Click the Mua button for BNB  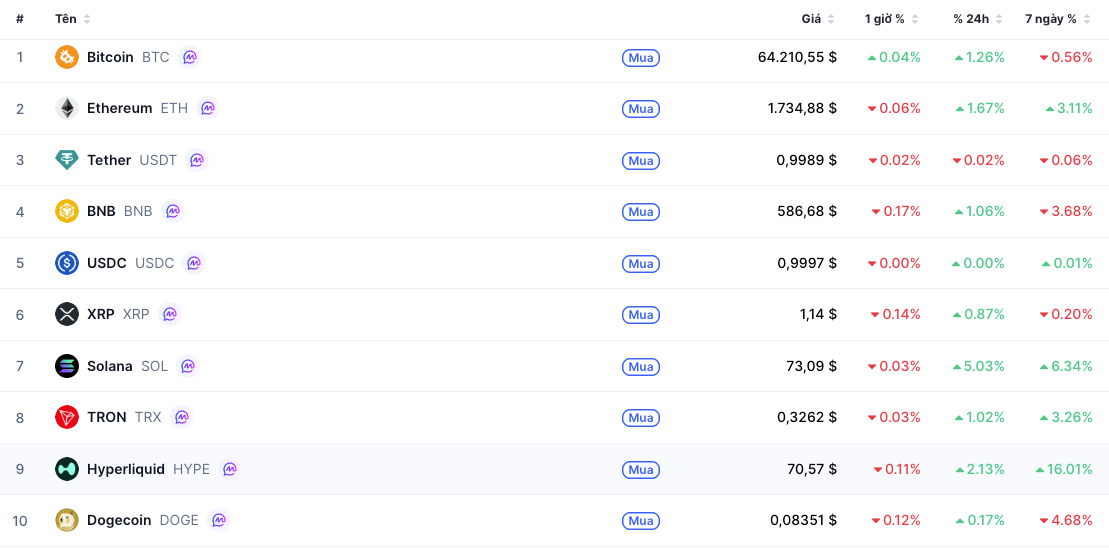641,211
